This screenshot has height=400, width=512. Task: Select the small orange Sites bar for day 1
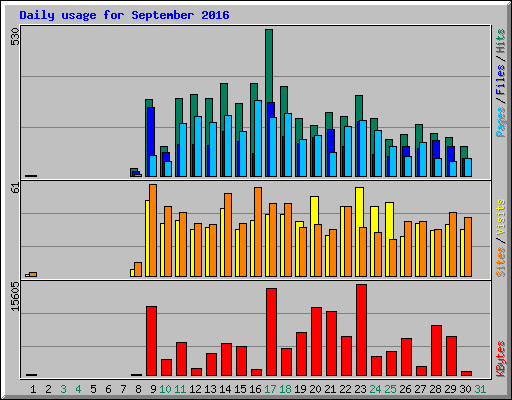click(x=33, y=275)
